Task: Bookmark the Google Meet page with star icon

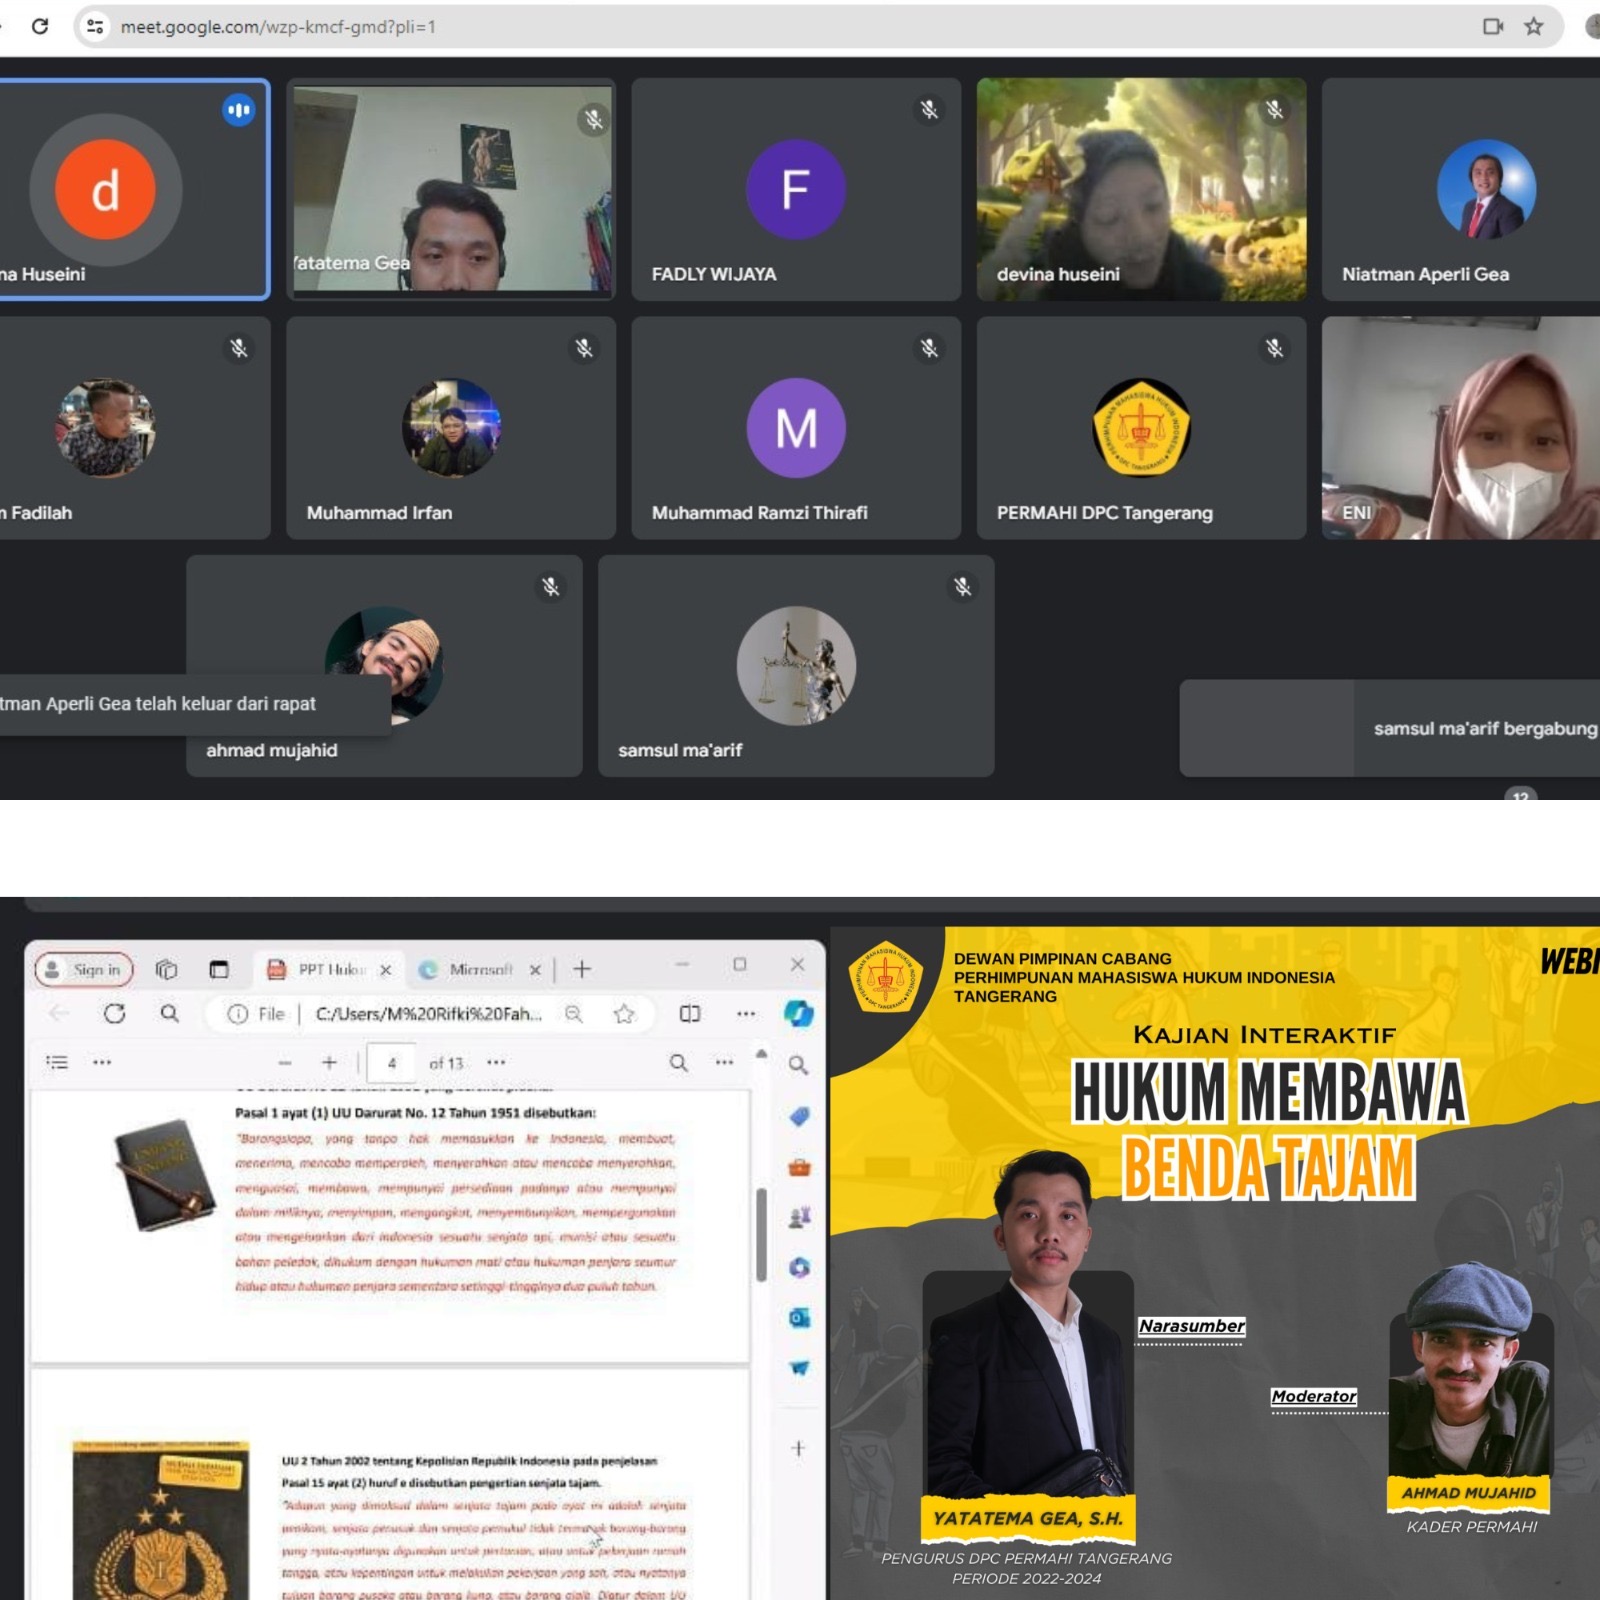Action: (1534, 27)
